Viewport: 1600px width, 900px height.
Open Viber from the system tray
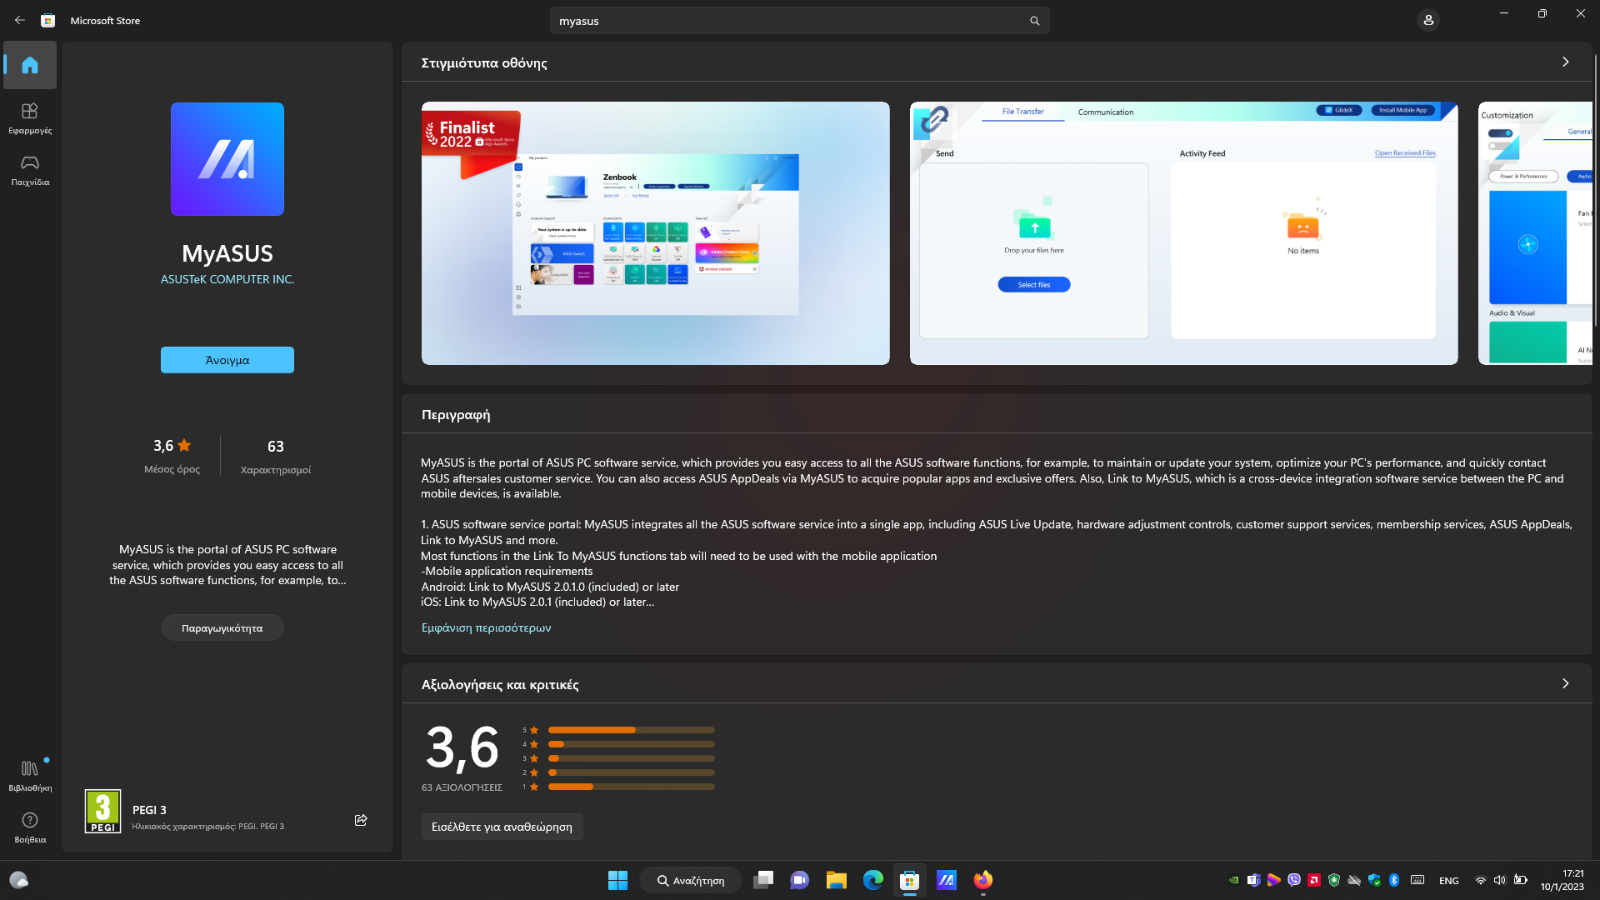pos(1294,880)
